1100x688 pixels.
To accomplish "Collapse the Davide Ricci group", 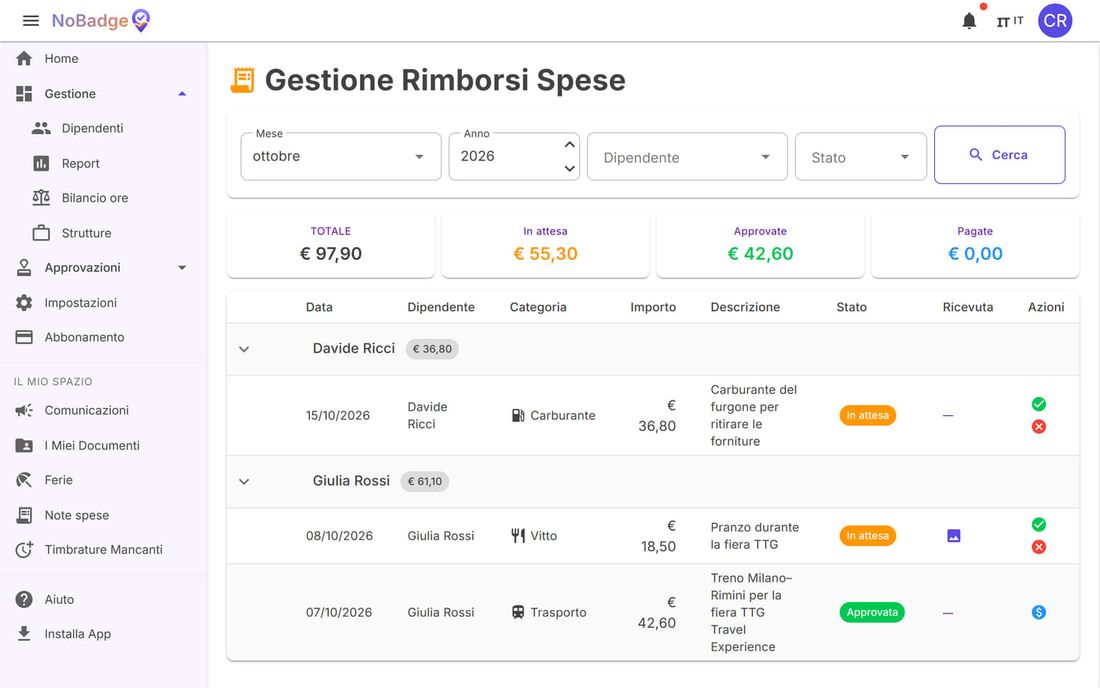I will click(244, 349).
